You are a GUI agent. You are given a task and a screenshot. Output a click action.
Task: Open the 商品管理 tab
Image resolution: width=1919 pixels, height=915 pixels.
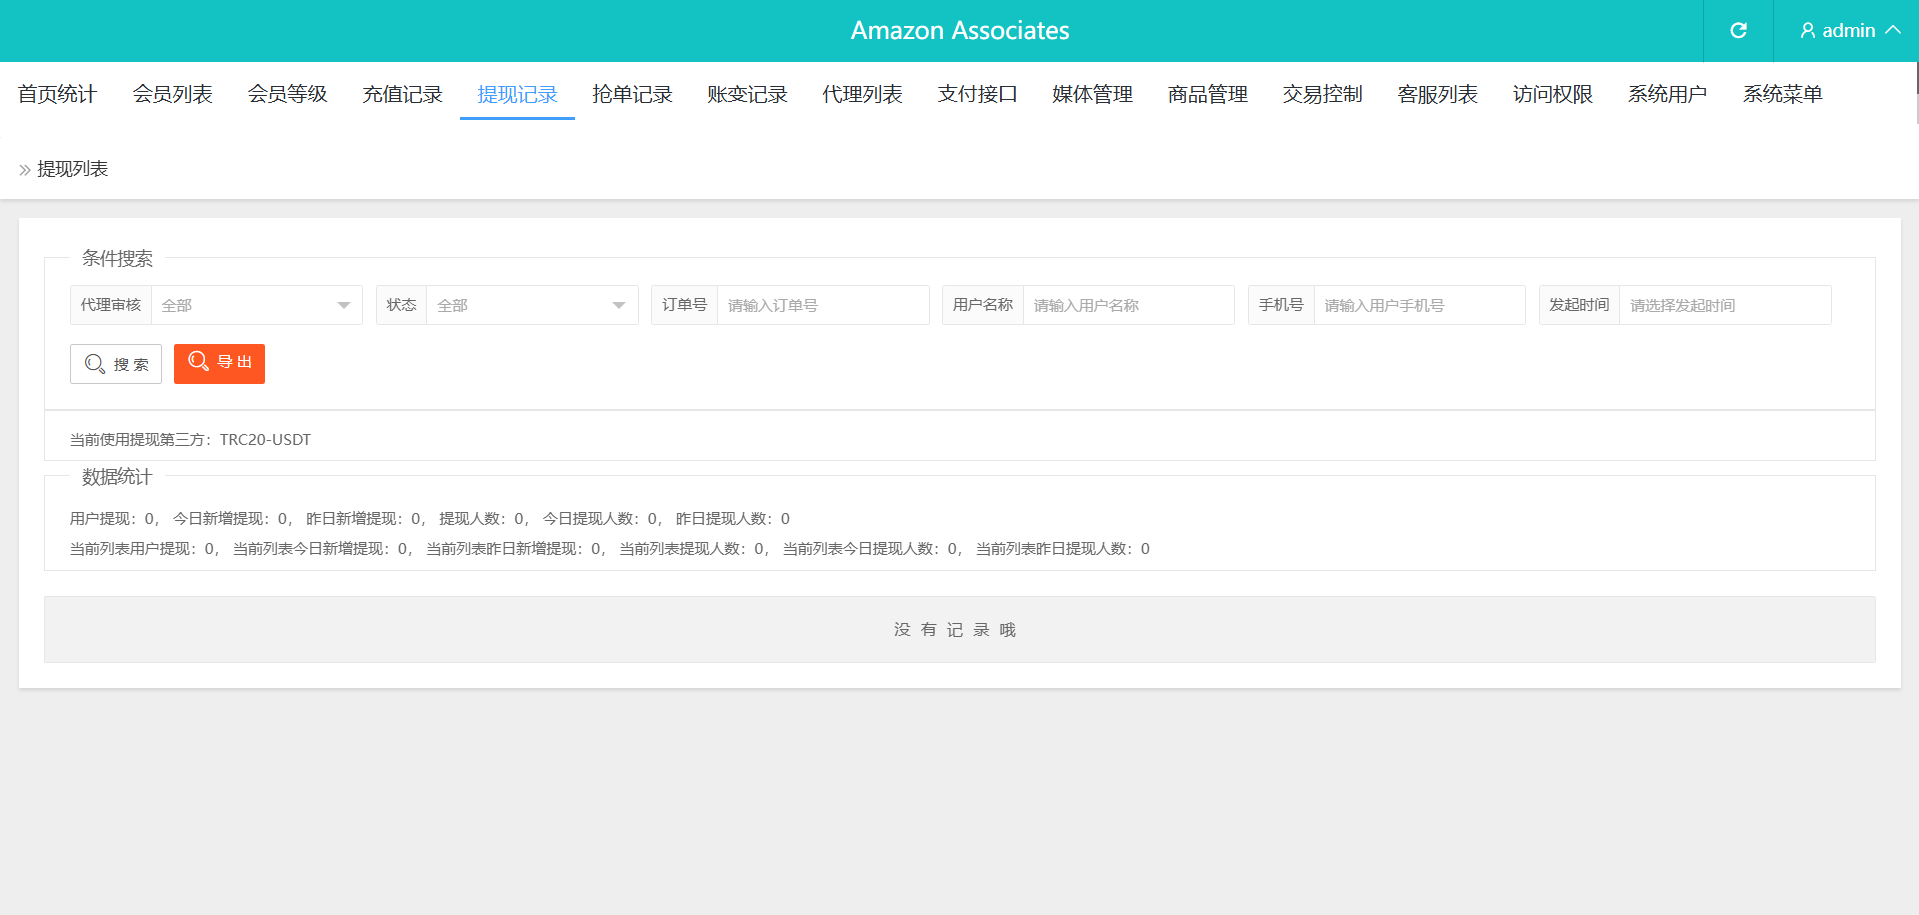click(x=1207, y=94)
